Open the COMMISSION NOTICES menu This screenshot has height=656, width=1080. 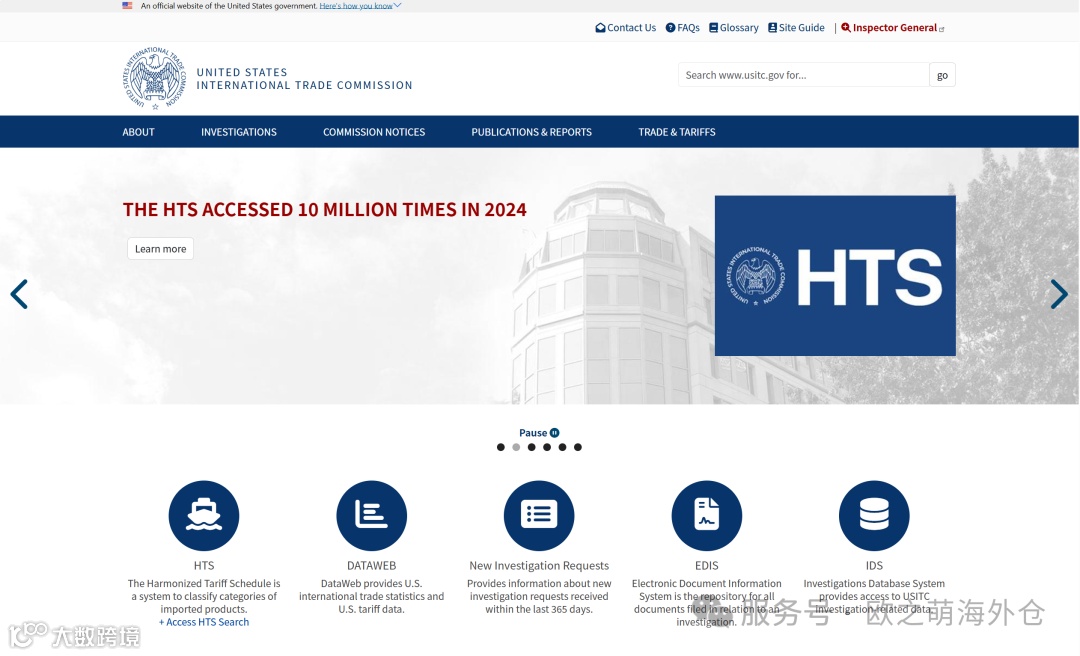(x=374, y=132)
